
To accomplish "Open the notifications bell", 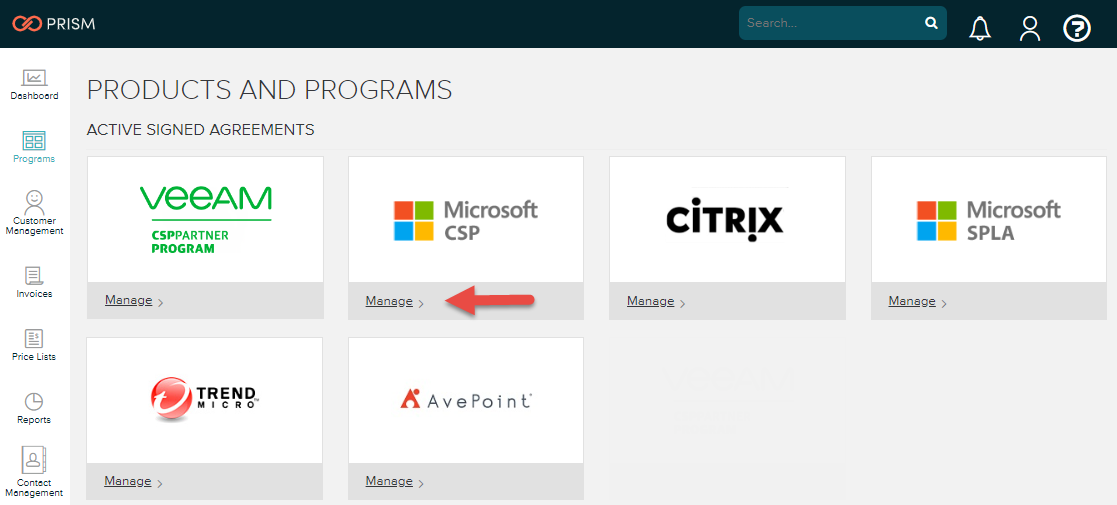I will [x=980, y=28].
